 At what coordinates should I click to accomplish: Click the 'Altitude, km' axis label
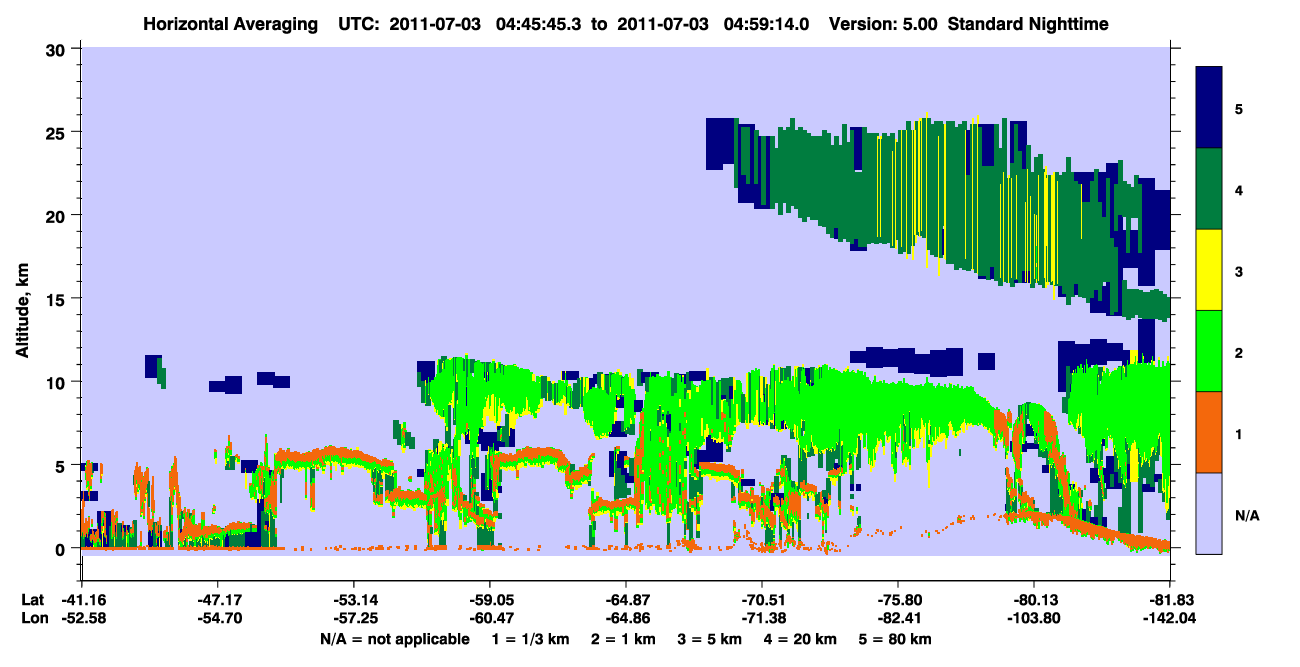[x=23, y=313]
